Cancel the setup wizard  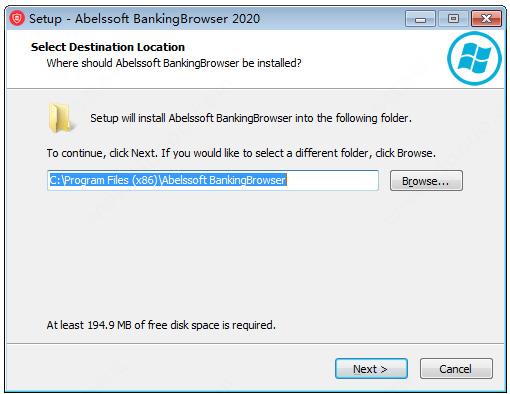click(x=456, y=369)
